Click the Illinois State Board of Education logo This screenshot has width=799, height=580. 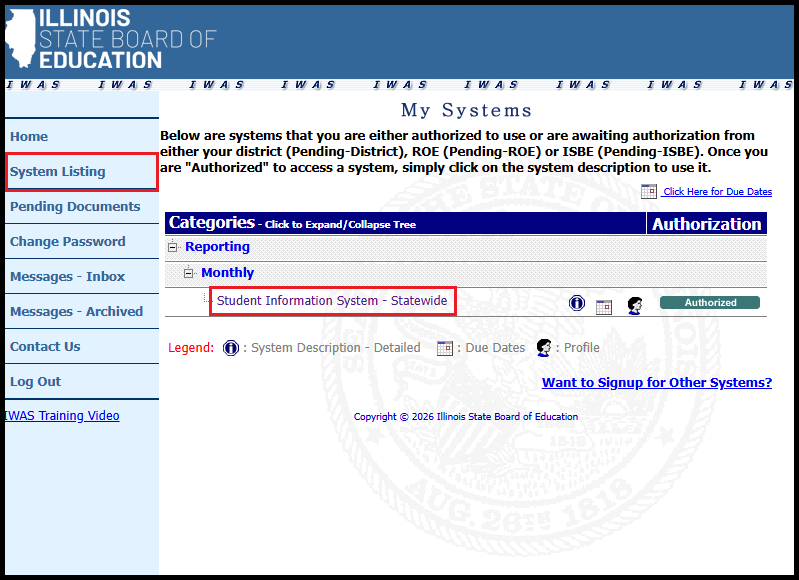point(110,39)
